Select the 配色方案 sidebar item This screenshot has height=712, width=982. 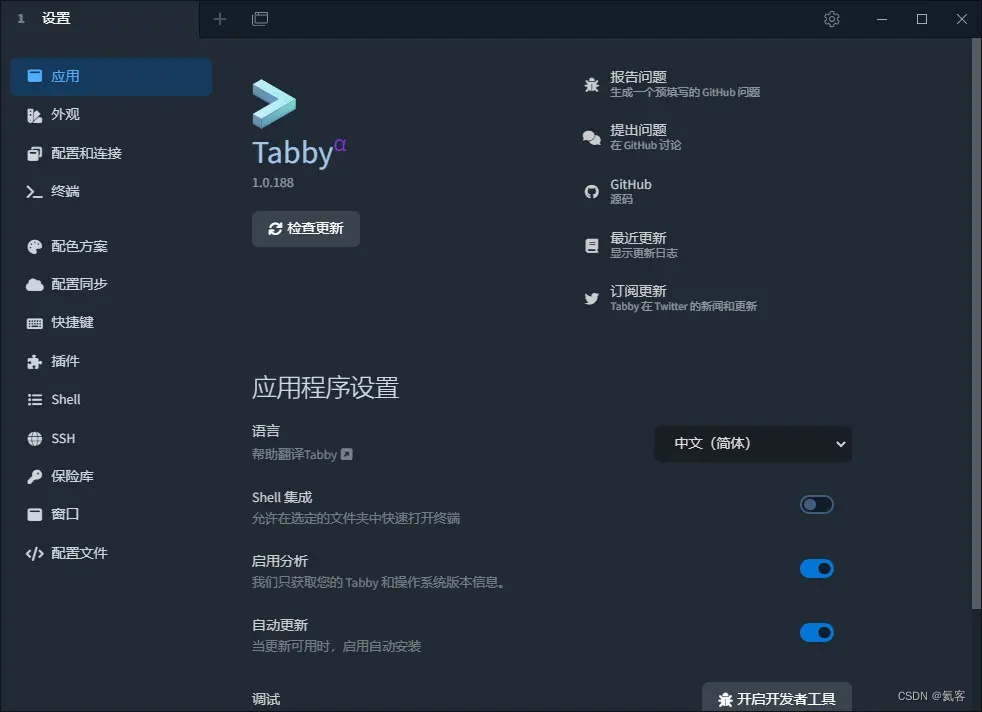point(111,247)
